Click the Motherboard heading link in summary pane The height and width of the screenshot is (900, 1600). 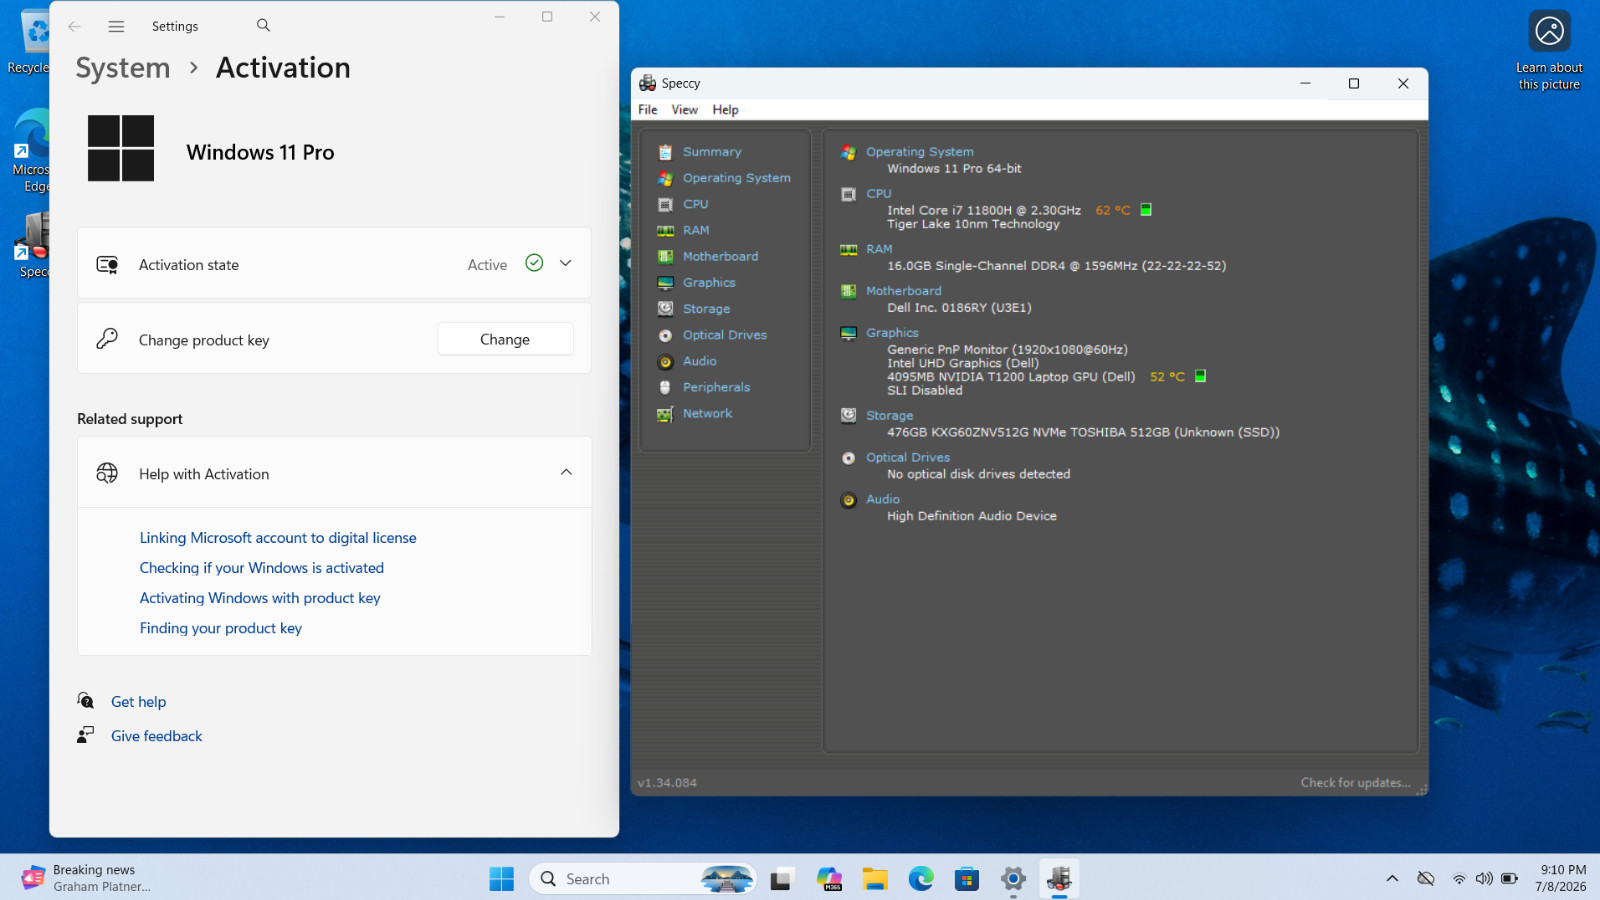(x=903, y=291)
